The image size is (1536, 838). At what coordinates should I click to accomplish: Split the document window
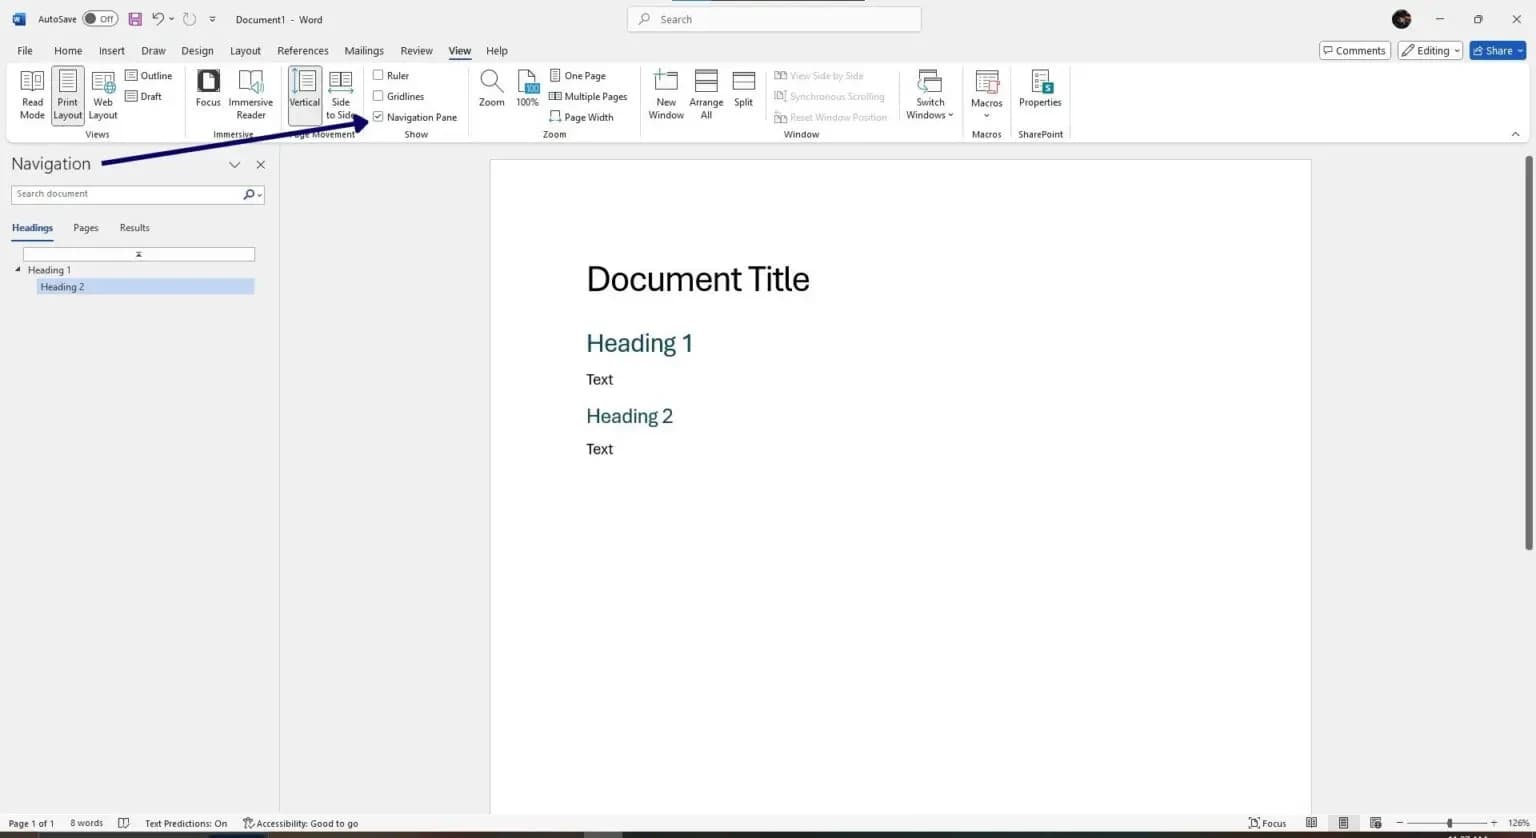point(743,90)
